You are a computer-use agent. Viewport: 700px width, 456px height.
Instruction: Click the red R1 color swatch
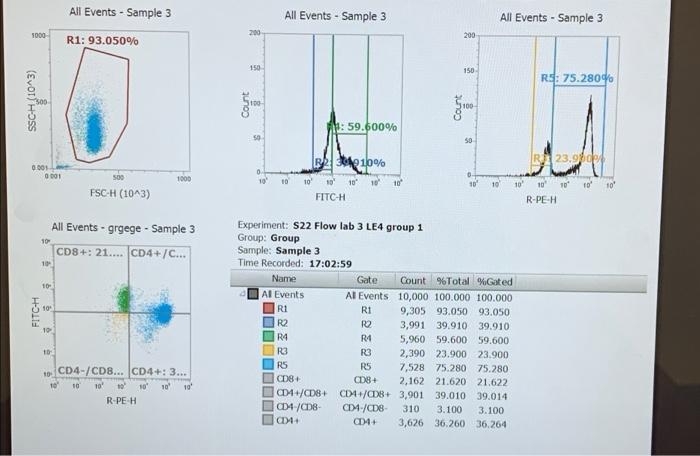click(268, 308)
